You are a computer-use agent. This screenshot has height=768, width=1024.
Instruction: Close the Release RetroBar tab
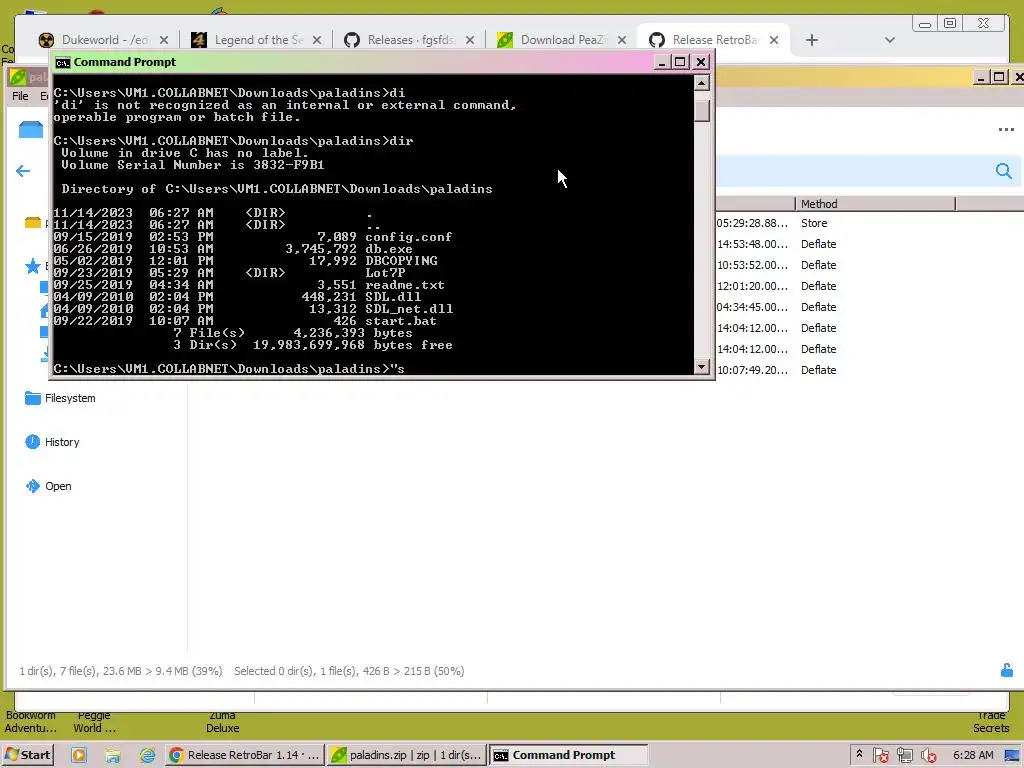click(774, 40)
